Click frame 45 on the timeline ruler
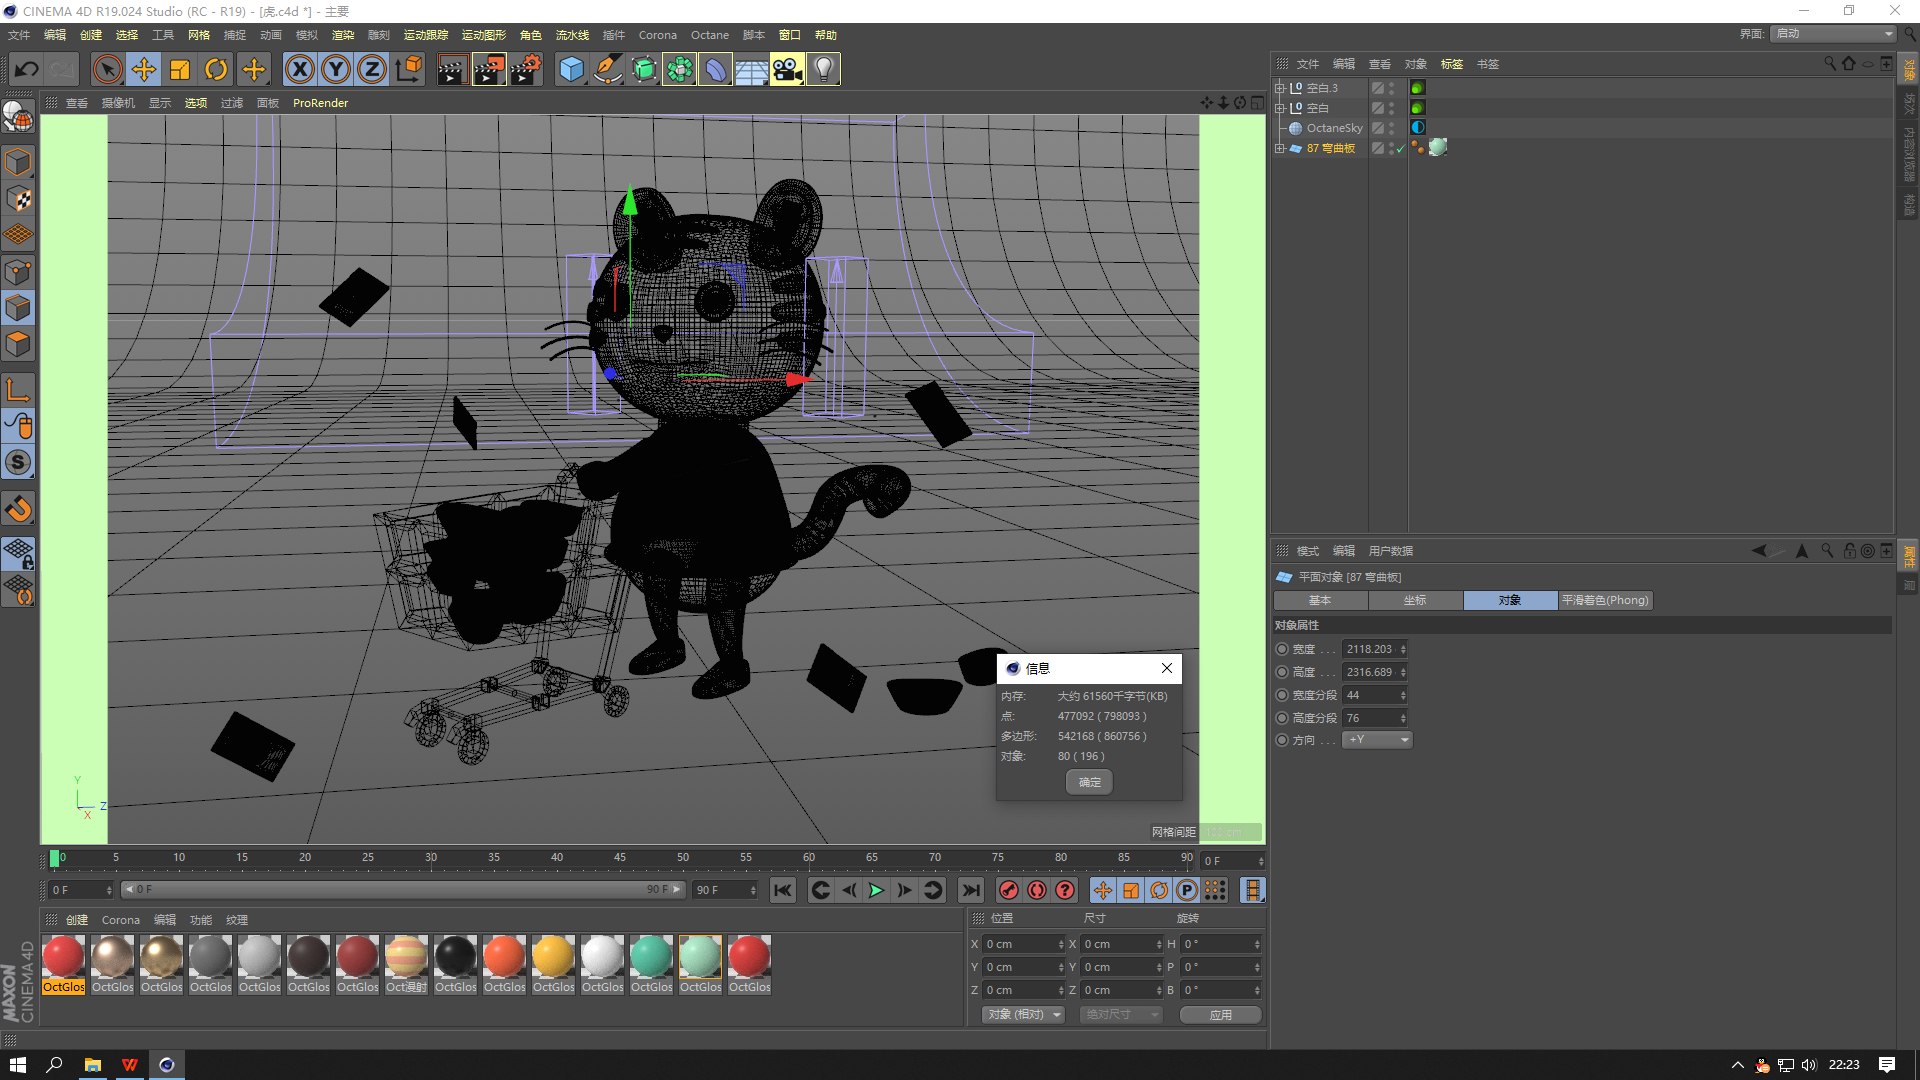Image resolution: width=1920 pixels, height=1080 pixels. (620, 858)
